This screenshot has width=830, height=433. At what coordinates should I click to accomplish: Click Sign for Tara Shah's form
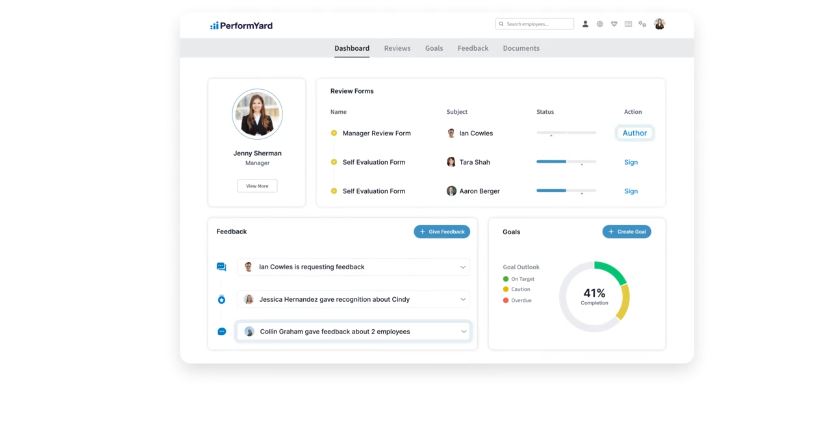(x=631, y=162)
